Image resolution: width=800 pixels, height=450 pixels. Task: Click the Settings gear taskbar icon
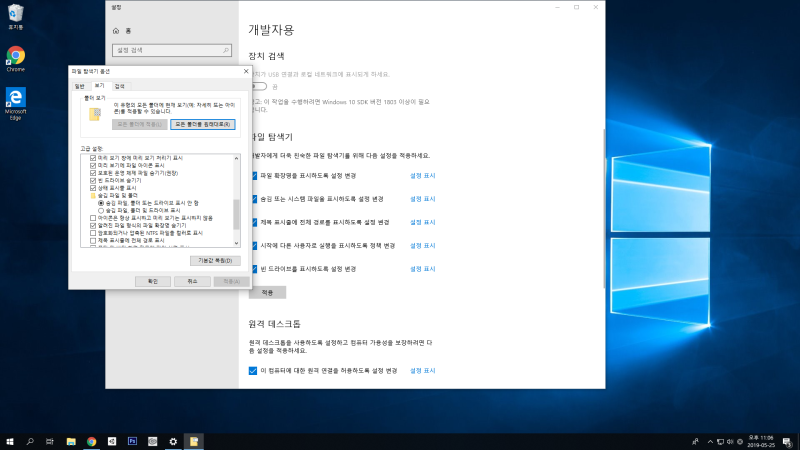pos(173,441)
